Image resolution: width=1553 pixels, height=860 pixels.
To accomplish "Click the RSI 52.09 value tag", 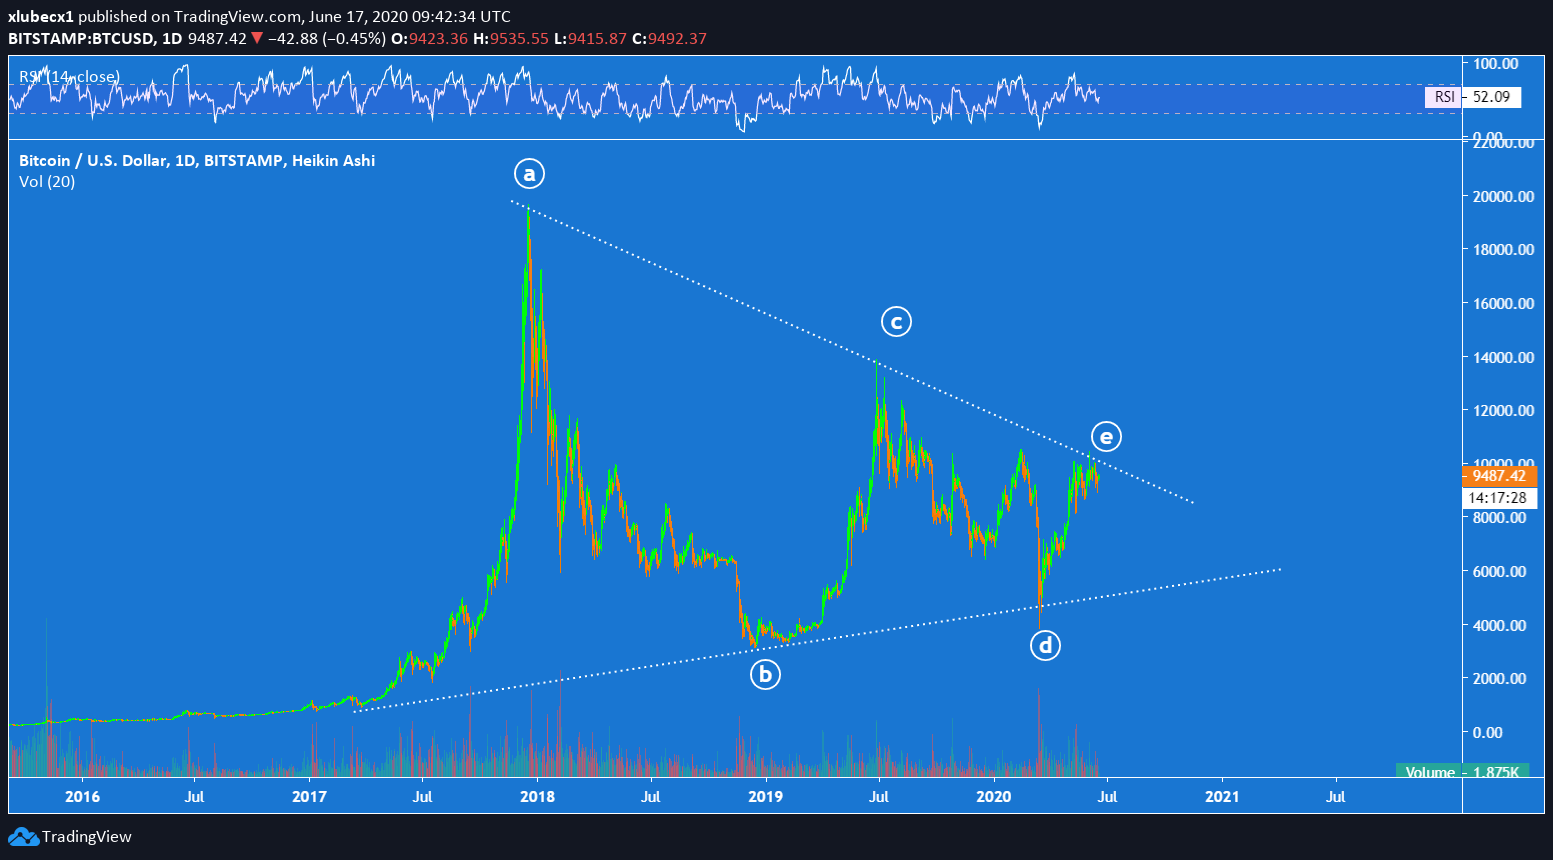I will [x=1473, y=97].
